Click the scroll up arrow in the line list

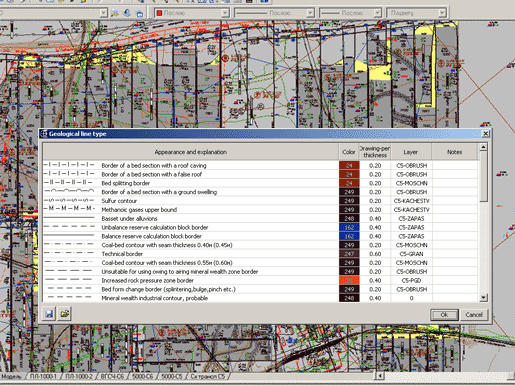[x=483, y=147]
